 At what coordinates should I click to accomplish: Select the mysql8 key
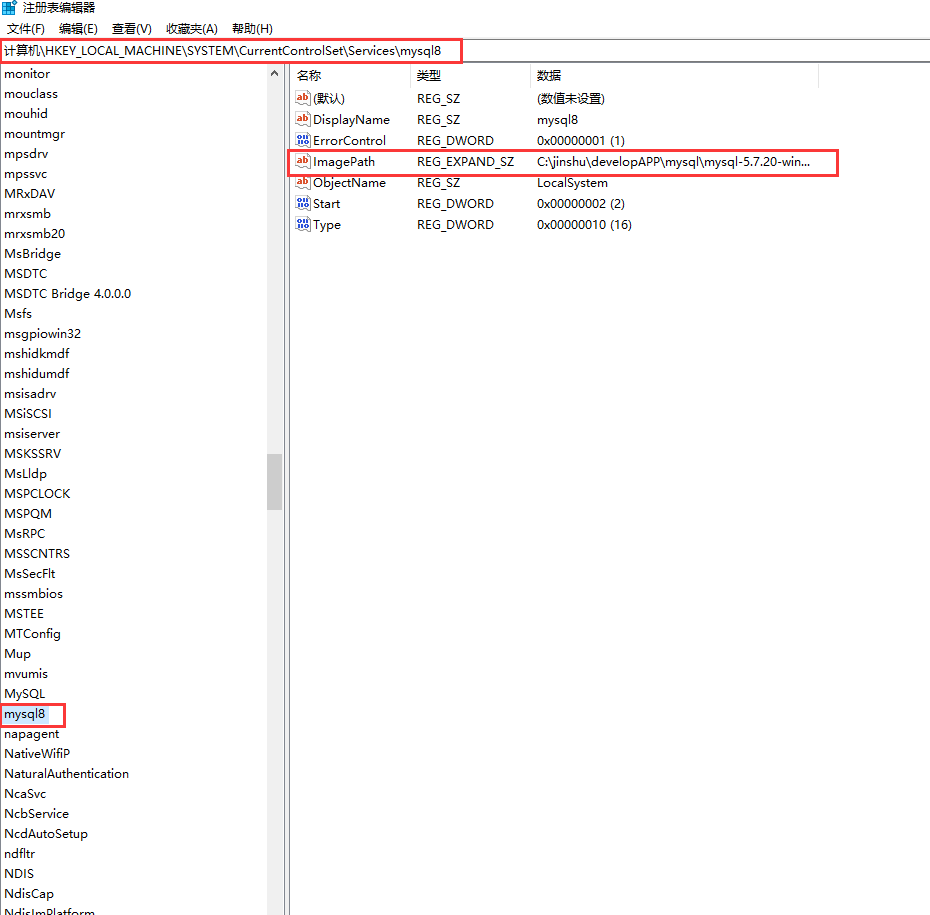[24, 714]
